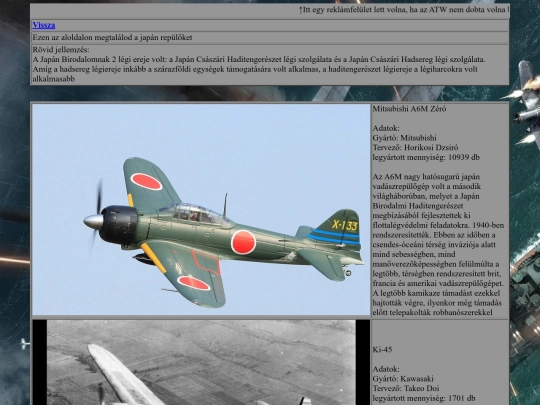Click the Vissza link

pos(44,25)
